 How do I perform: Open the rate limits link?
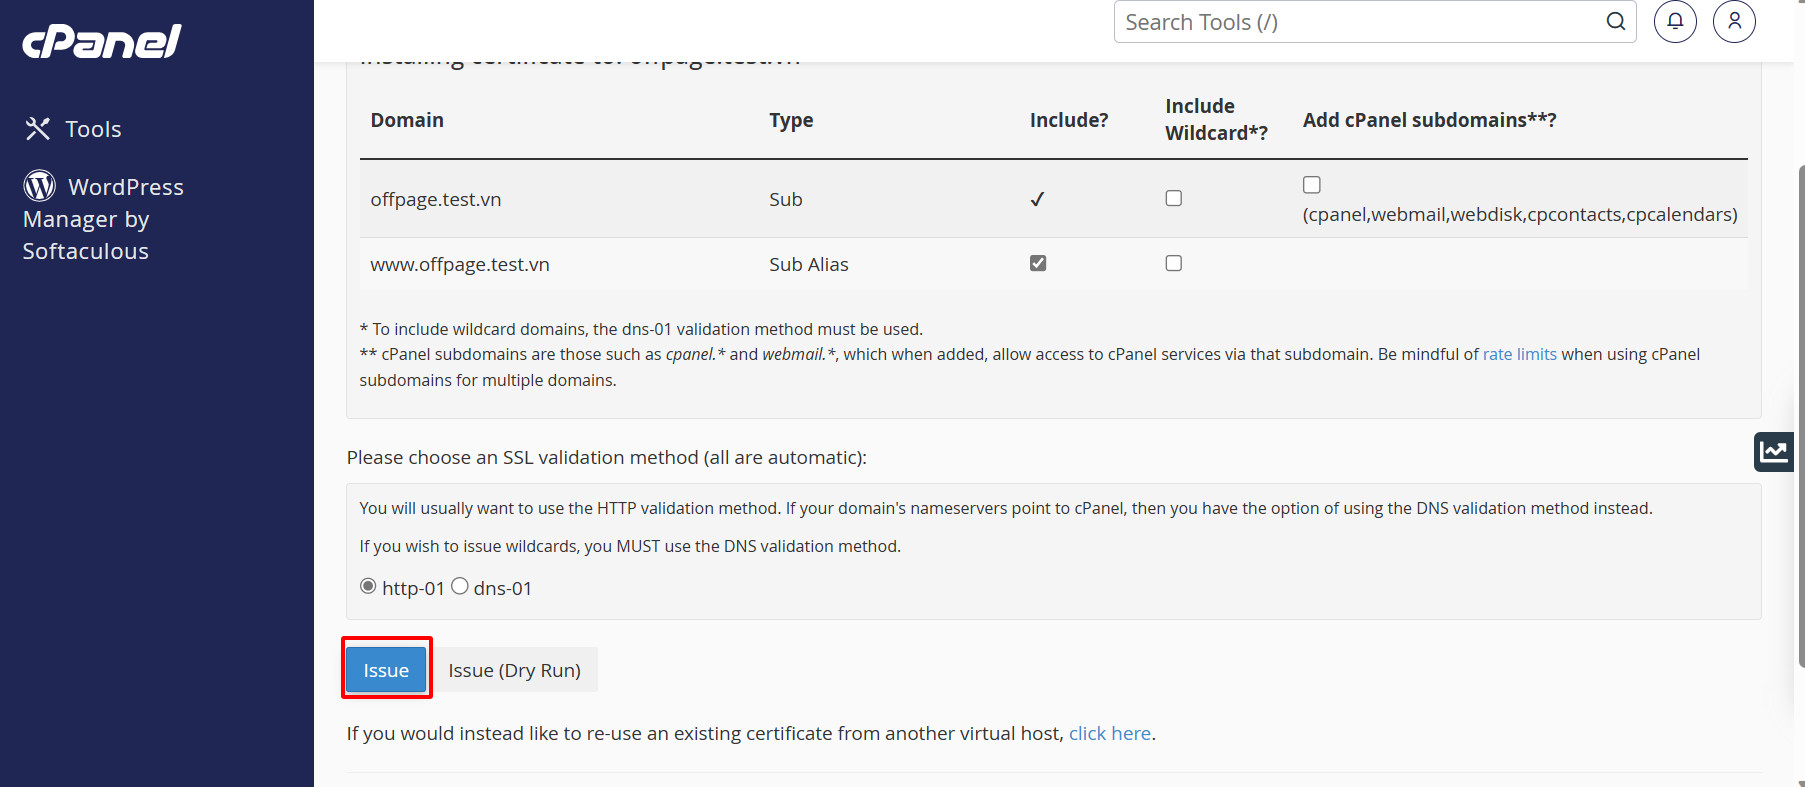[1519, 354]
